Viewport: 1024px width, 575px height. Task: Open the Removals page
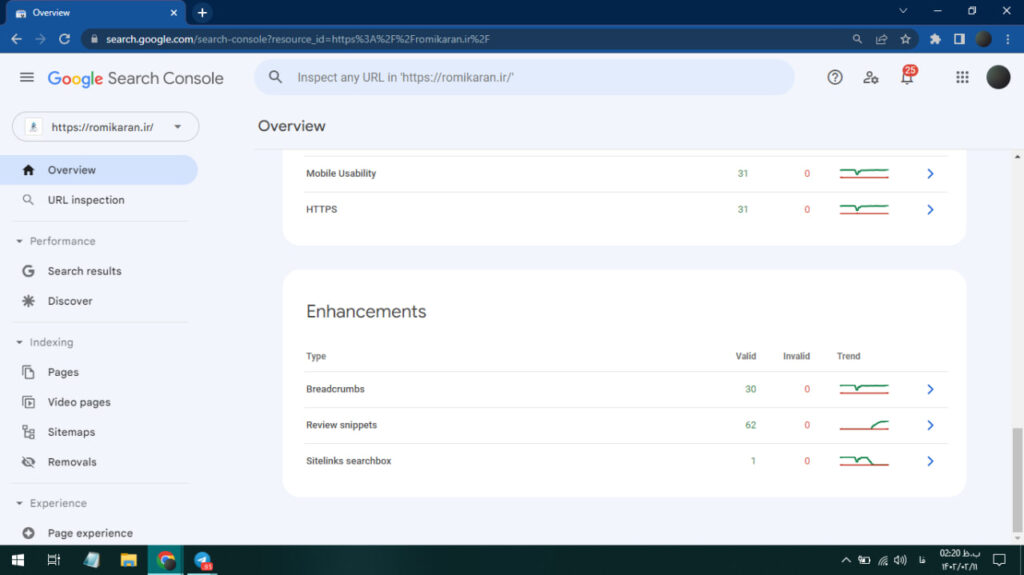72,463
